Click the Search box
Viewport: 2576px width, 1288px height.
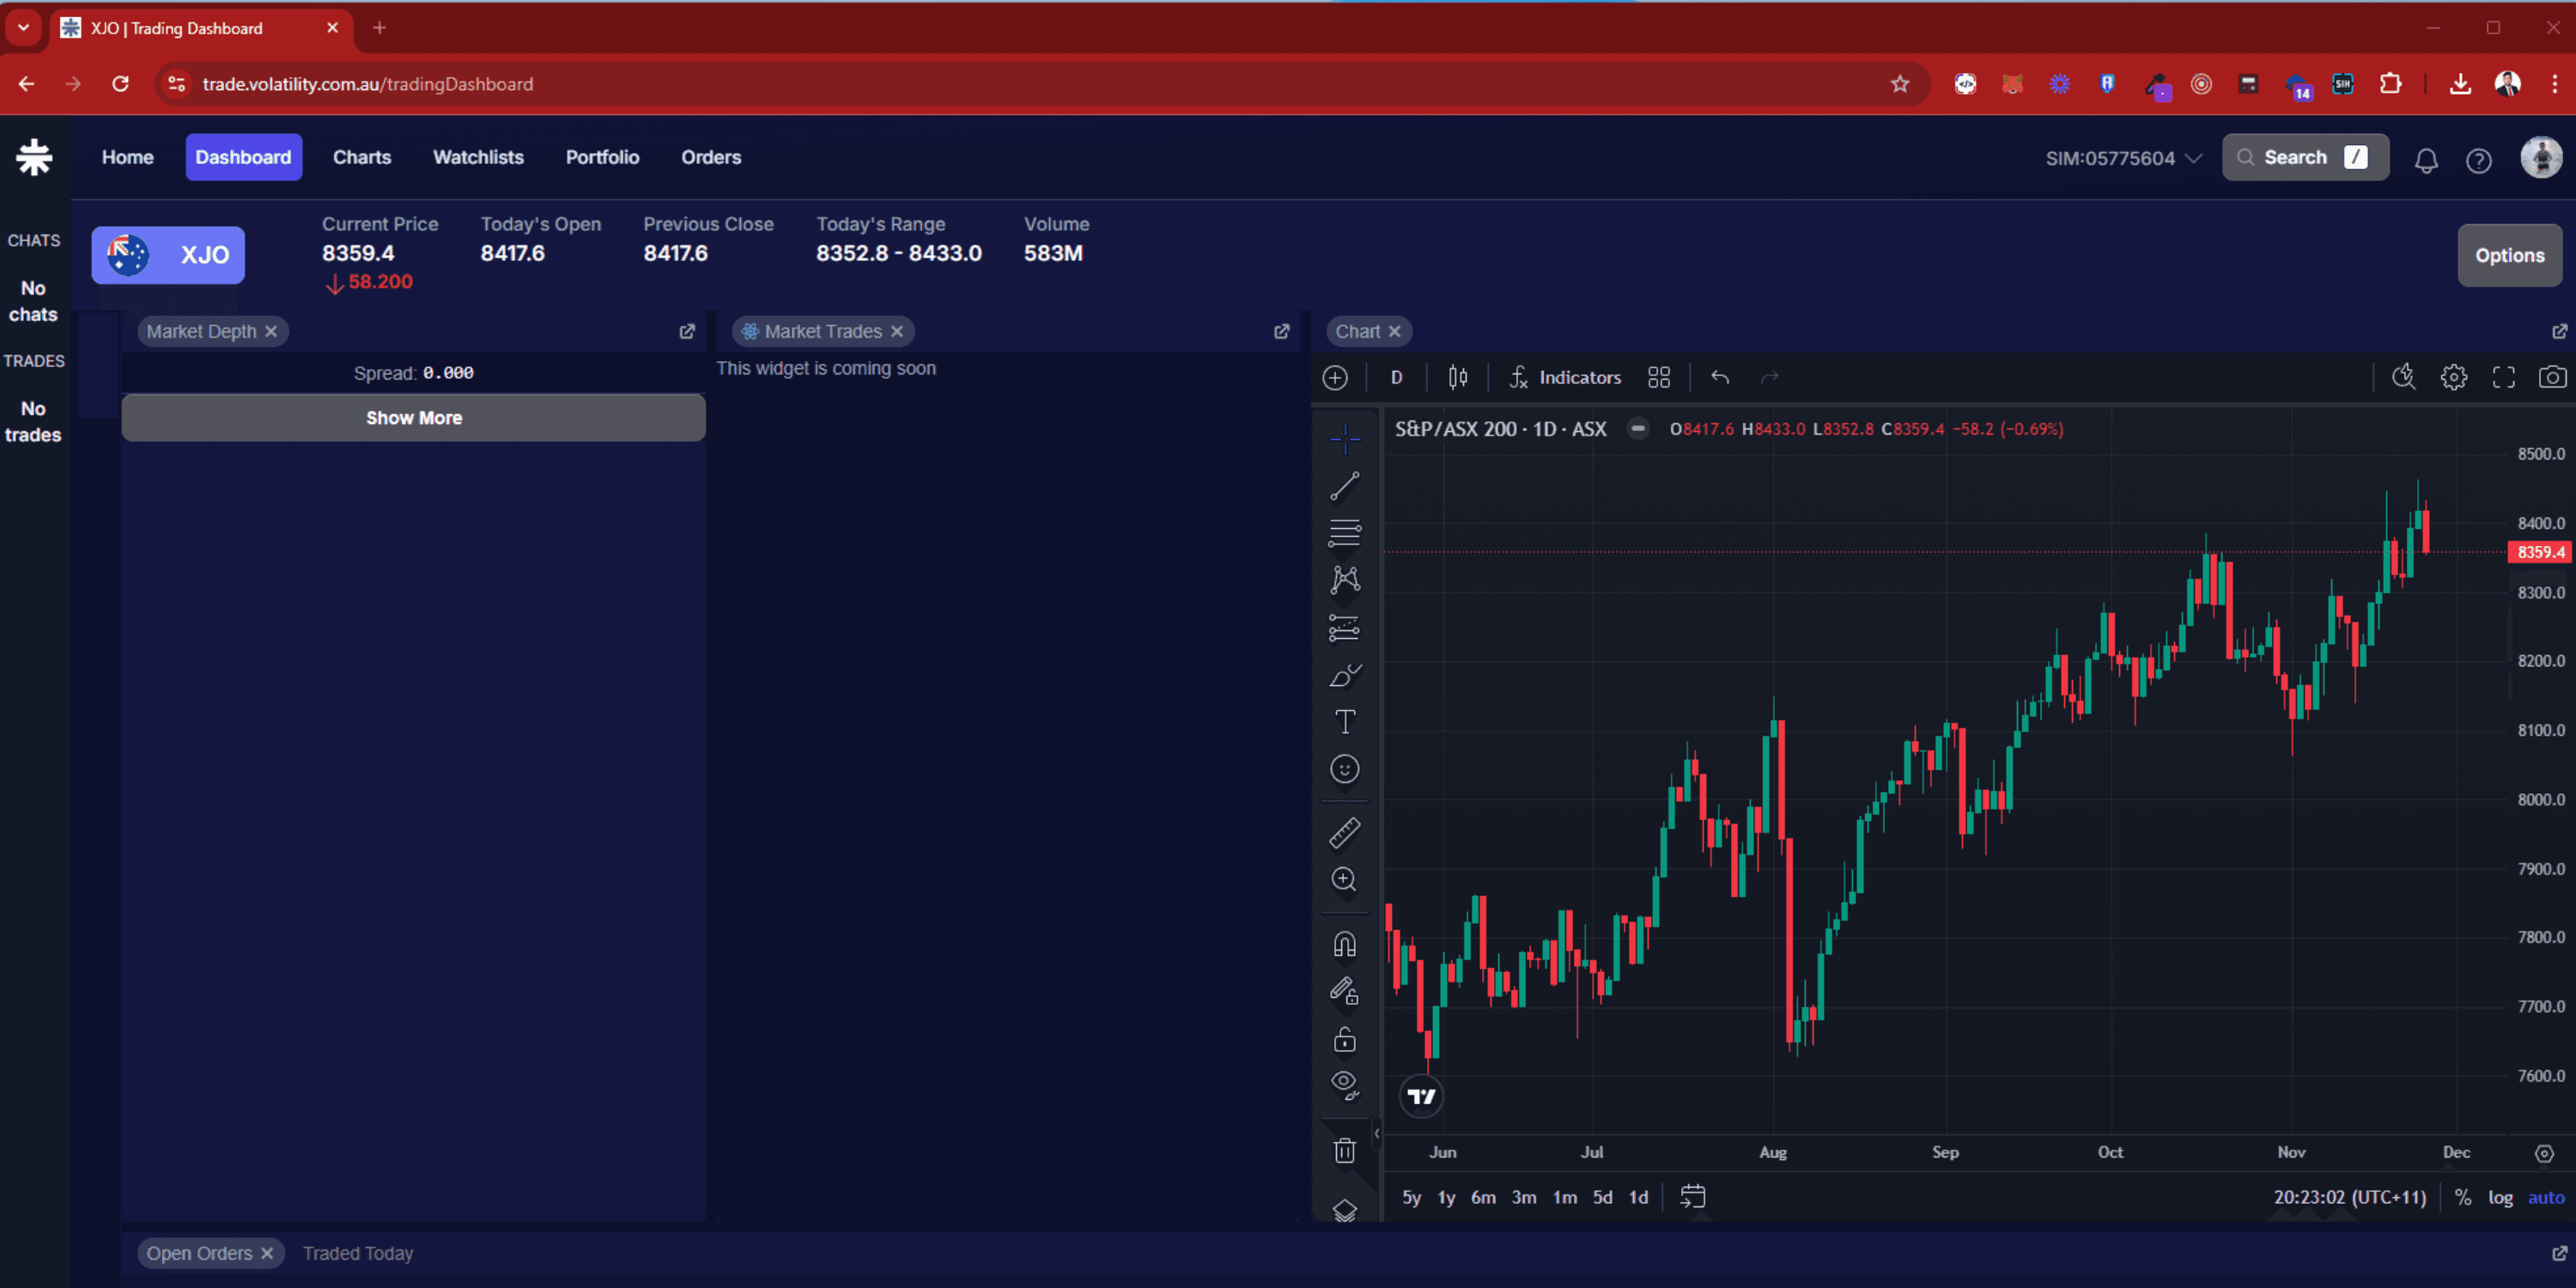[x=2305, y=157]
